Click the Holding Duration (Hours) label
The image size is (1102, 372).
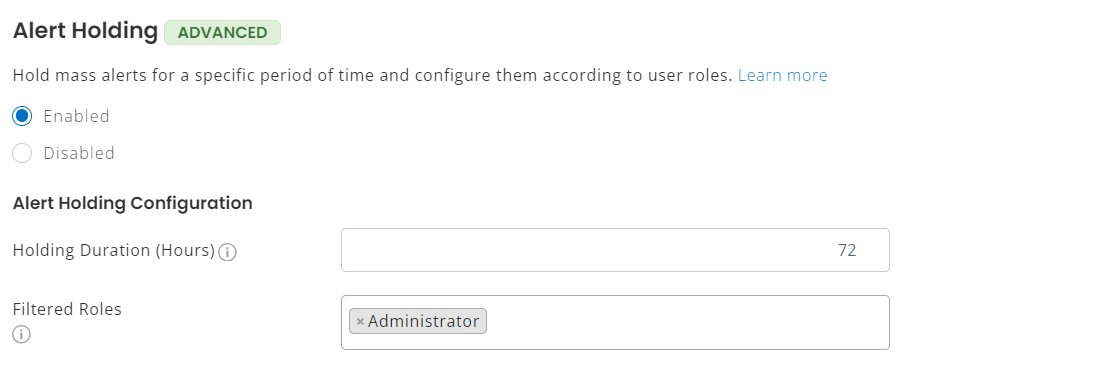[114, 250]
